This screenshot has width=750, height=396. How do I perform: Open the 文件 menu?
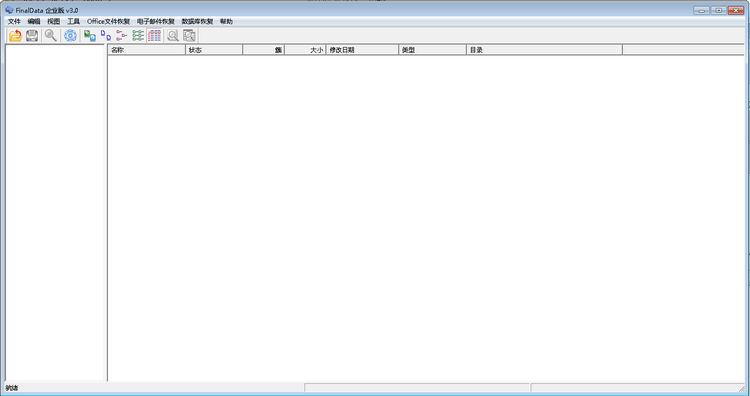pos(14,22)
